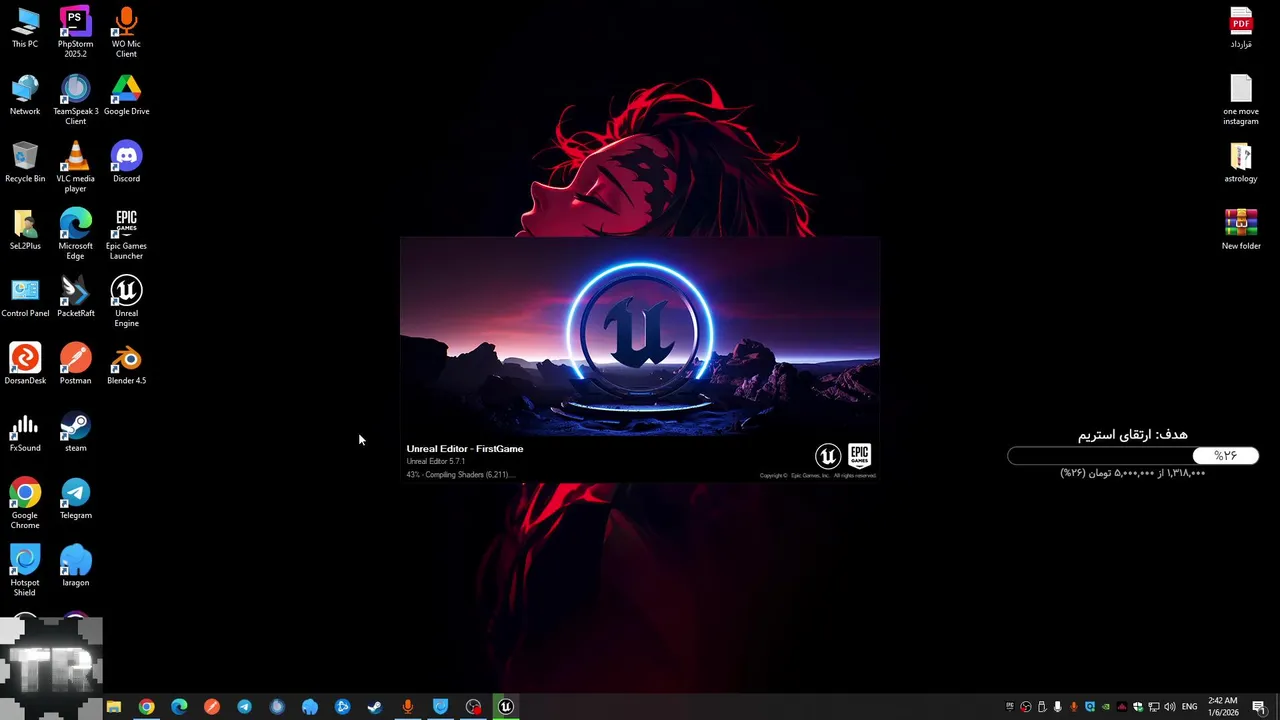Open the volume control in the tray
Screen dimensions: 1280x720
pyautogui.click(x=1170, y=707)
